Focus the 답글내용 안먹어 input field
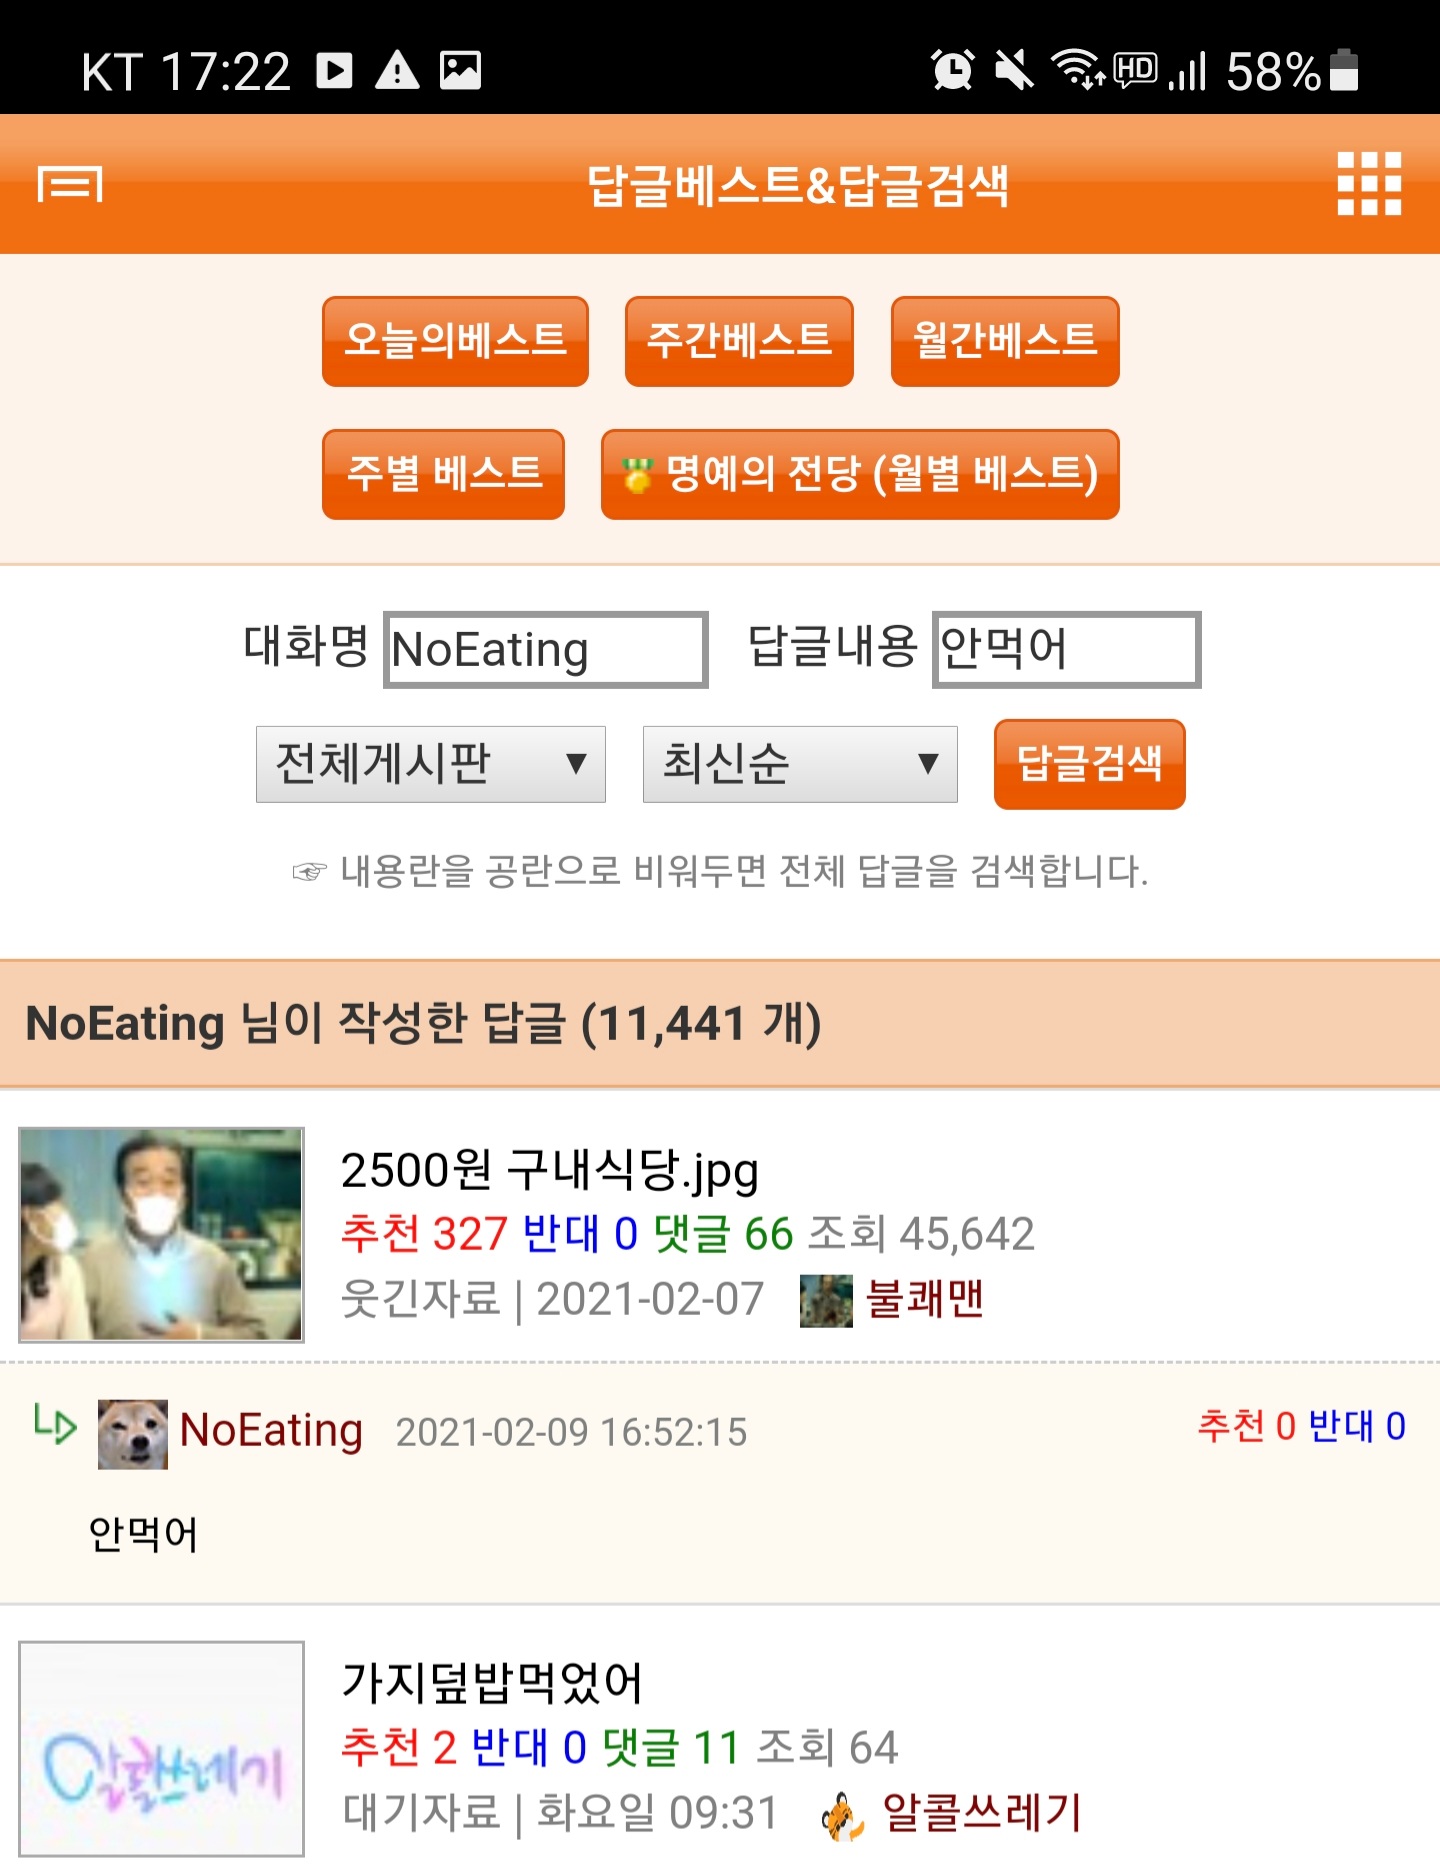The height and width of the screenshot is (1871, 1440). pos(1067,650)
